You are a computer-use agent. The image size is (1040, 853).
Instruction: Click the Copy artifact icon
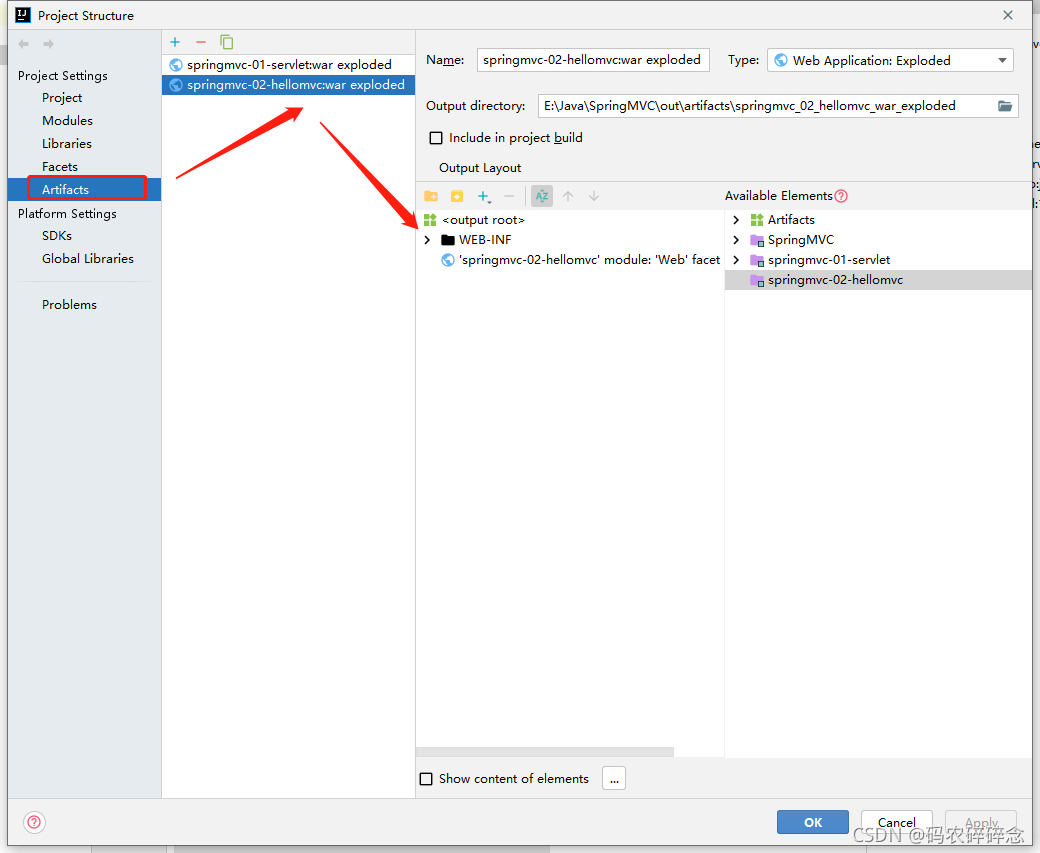pos(227,42)
